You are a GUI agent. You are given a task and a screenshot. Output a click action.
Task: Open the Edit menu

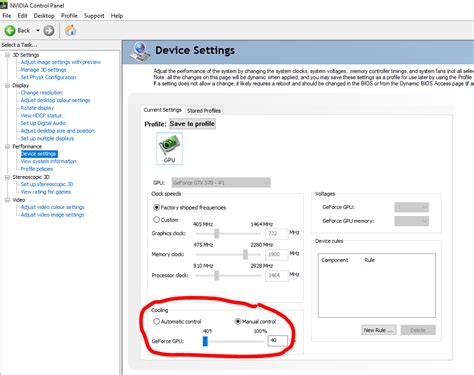(22, 16)
